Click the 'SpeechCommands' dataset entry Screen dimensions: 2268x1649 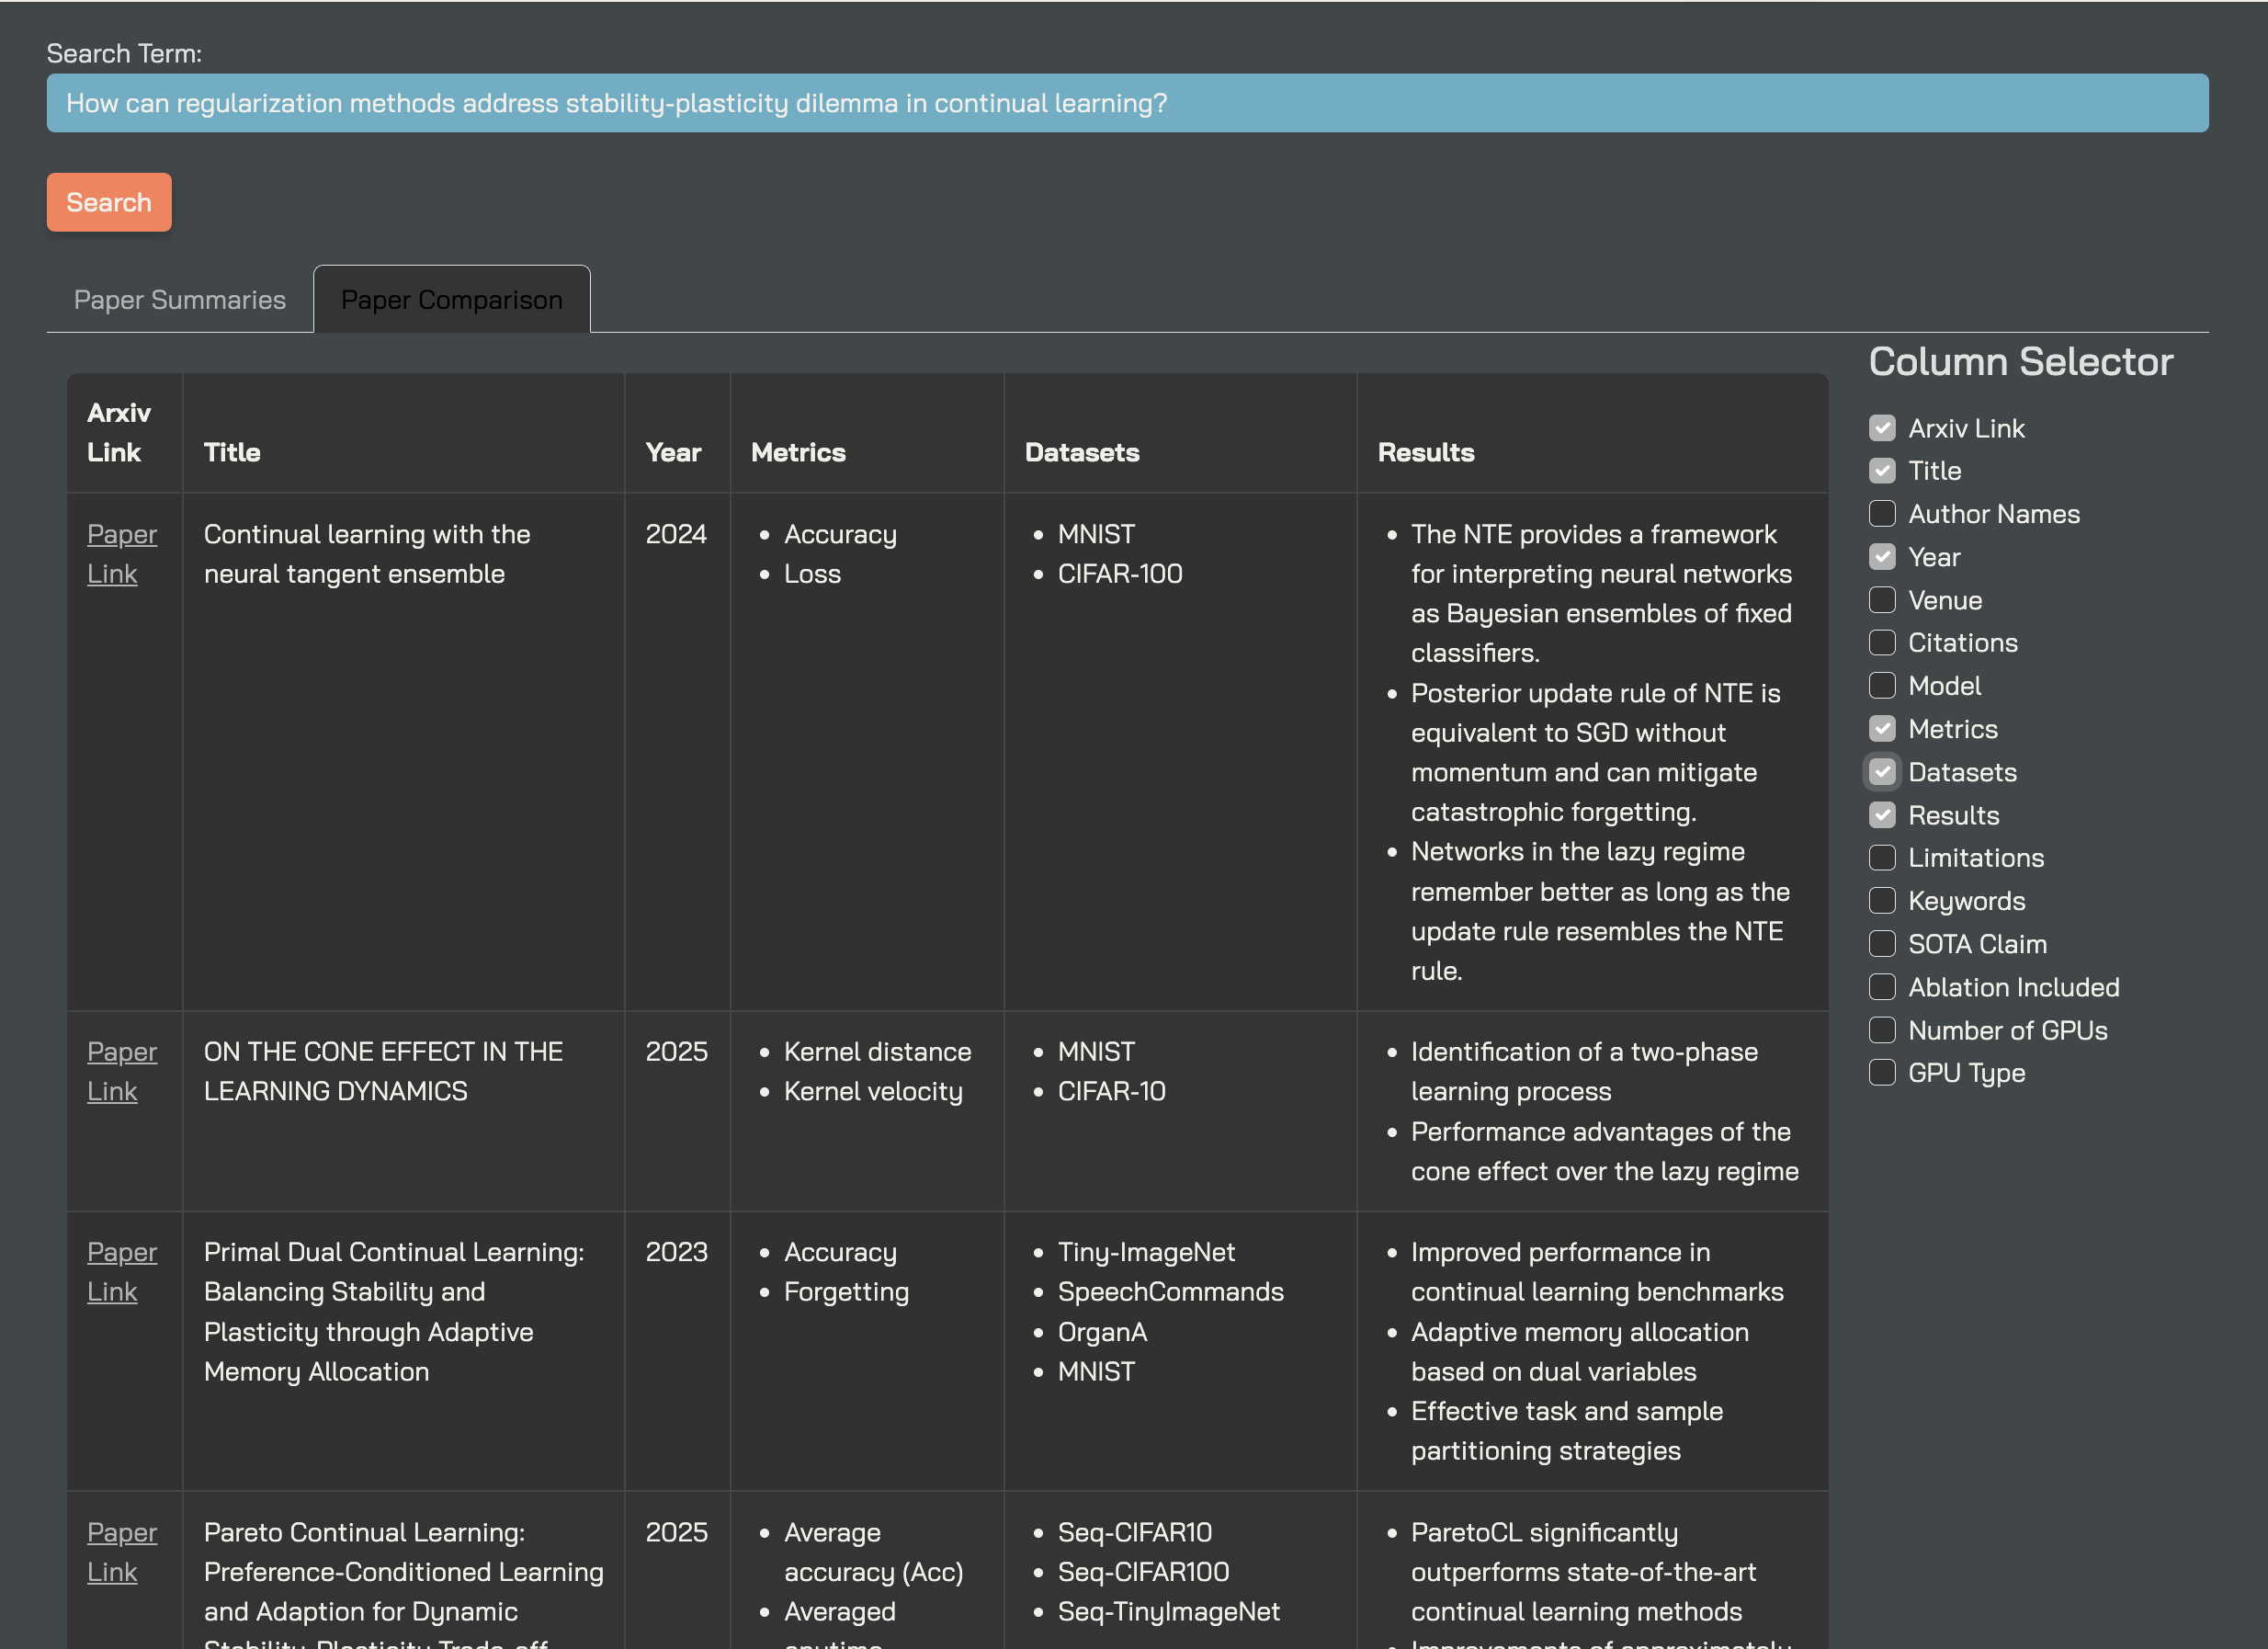click(x=1170, y=1292)
